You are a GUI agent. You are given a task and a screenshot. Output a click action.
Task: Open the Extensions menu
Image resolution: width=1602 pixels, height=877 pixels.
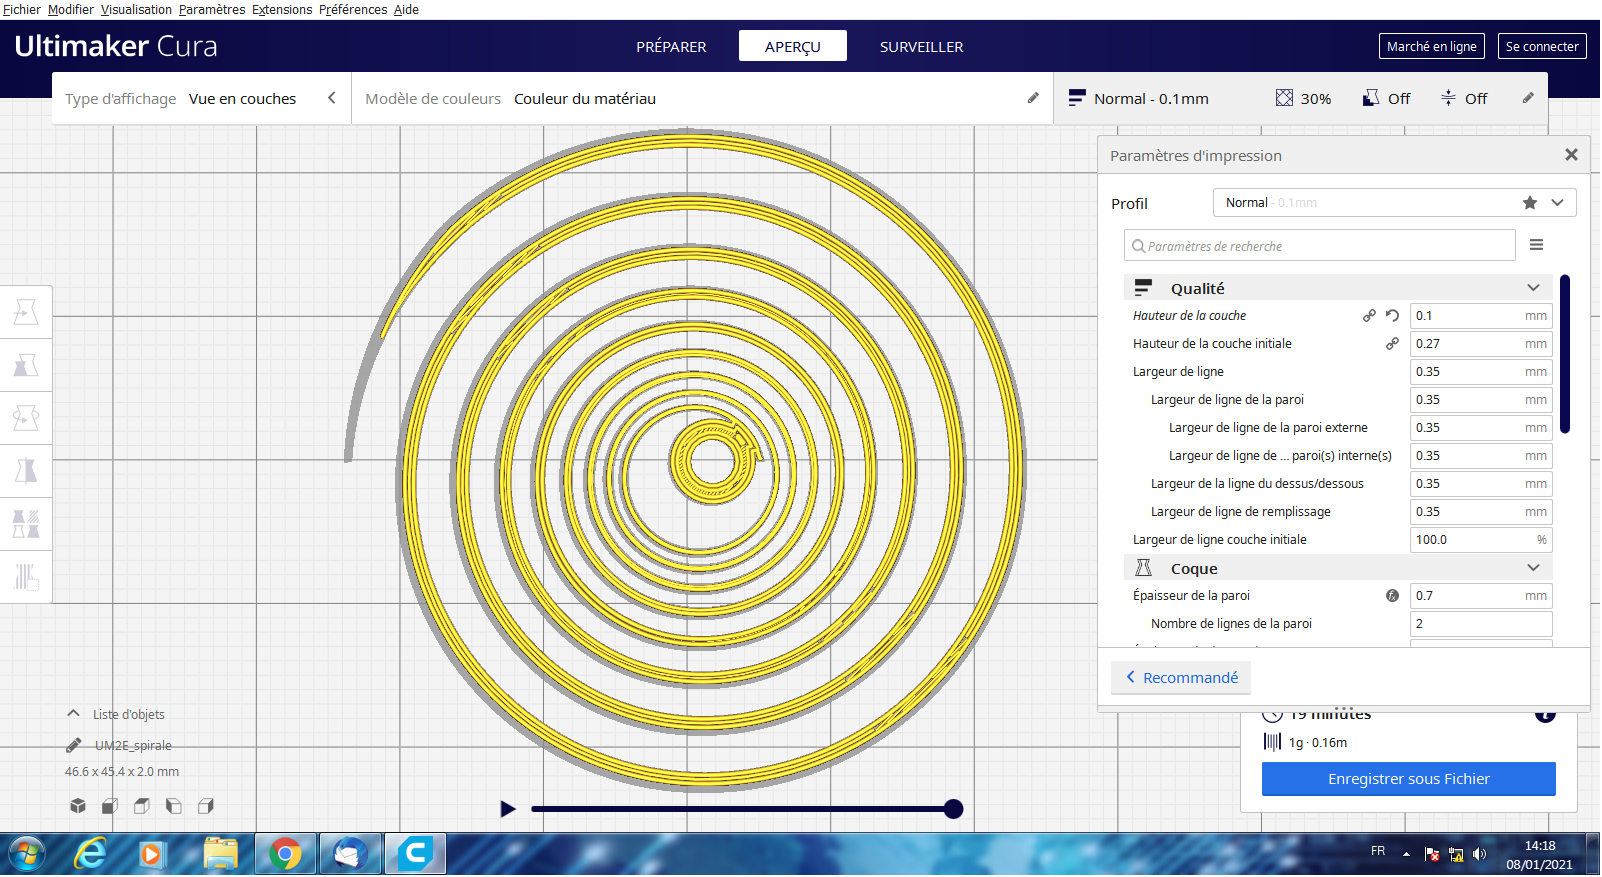tap(281, 10)
